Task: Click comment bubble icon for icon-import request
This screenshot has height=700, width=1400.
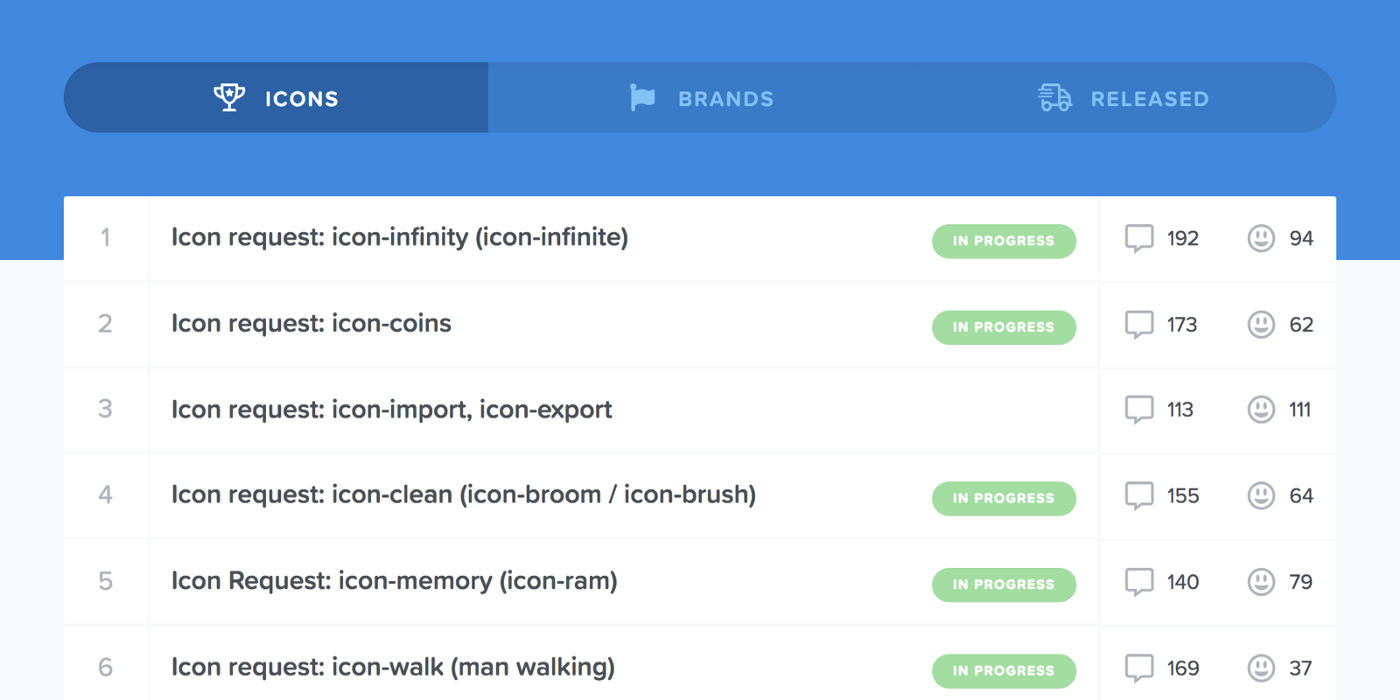Action: [1139, 409]
